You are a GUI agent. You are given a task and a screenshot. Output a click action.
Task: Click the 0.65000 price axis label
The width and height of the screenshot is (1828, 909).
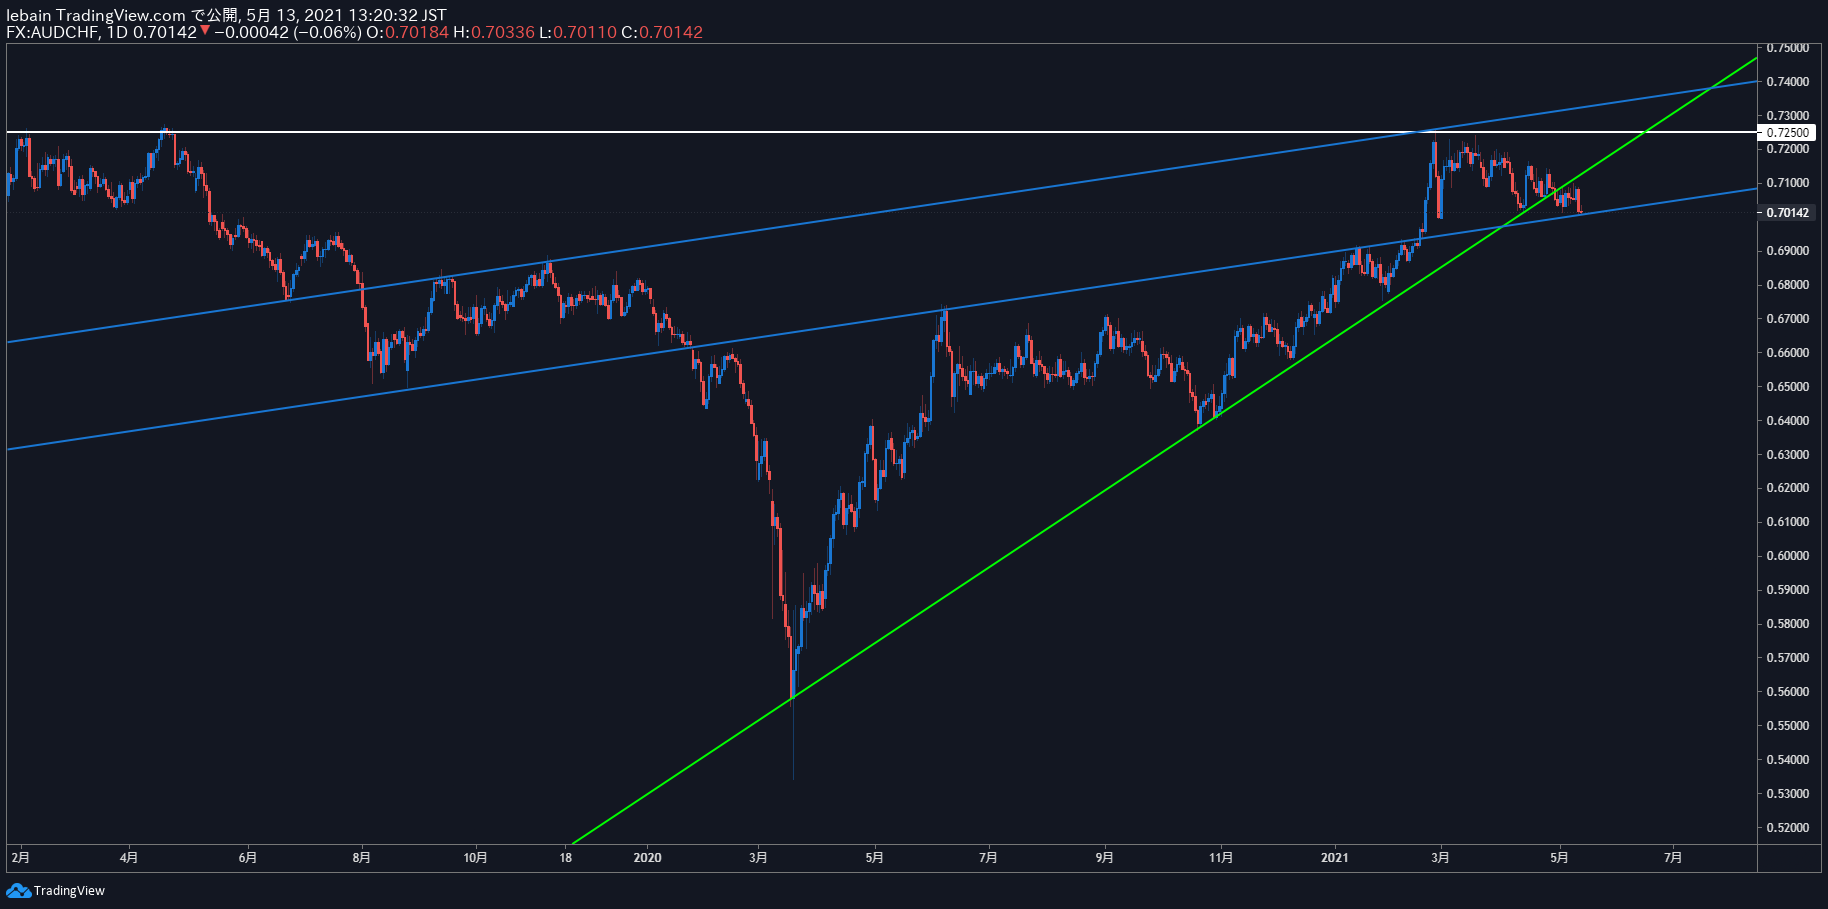(x=1787, y=387)
